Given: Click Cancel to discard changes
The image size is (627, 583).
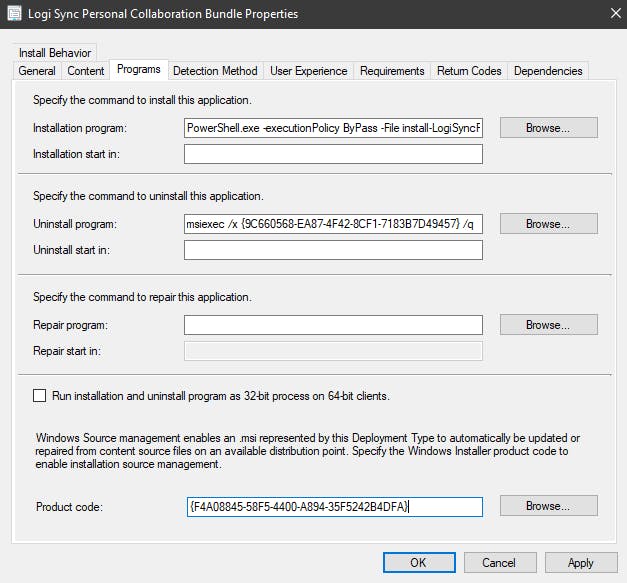Looking at the screenshot, I should pos(500,563).
